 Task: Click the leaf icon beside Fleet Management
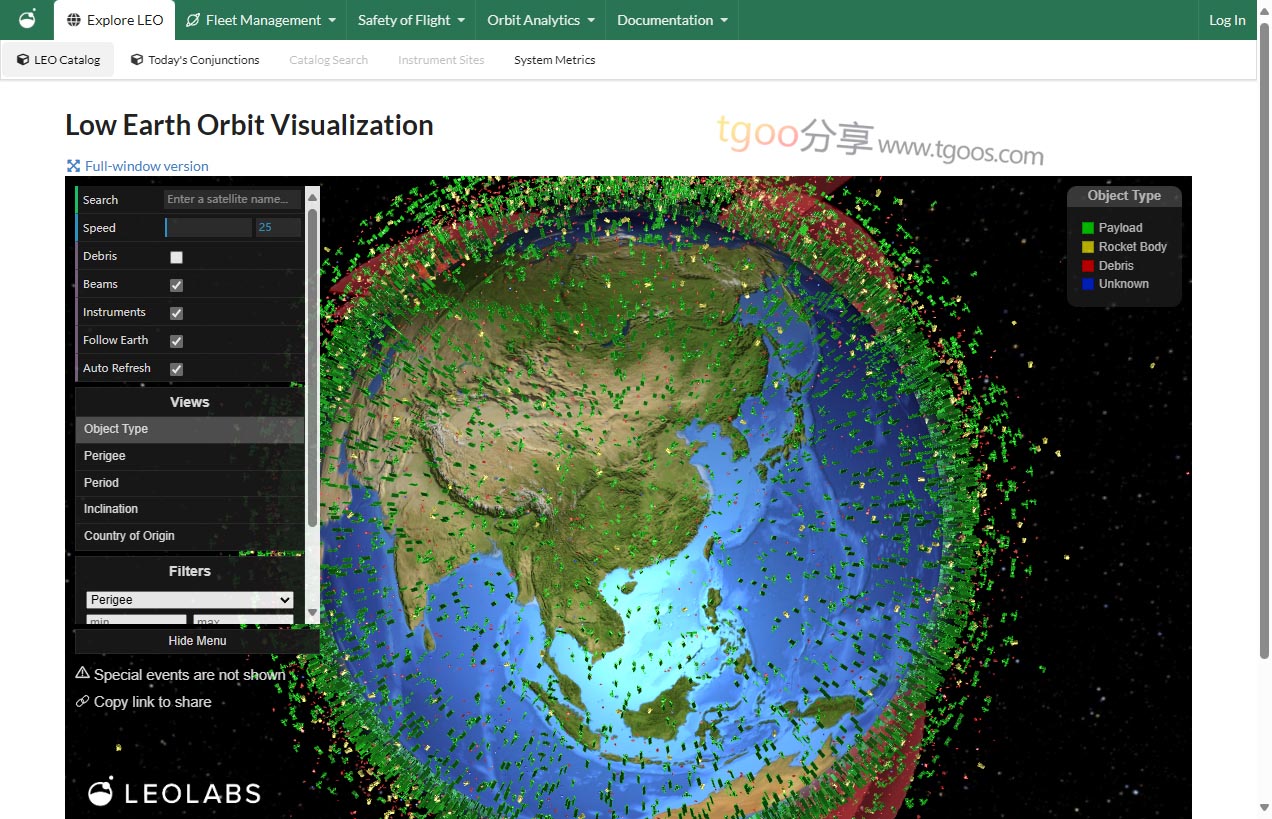click(x=193, y=20)
